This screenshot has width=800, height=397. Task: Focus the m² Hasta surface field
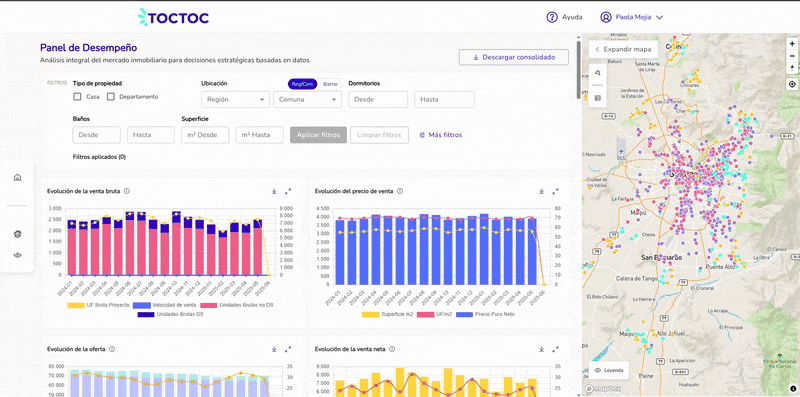click(260, 135)
